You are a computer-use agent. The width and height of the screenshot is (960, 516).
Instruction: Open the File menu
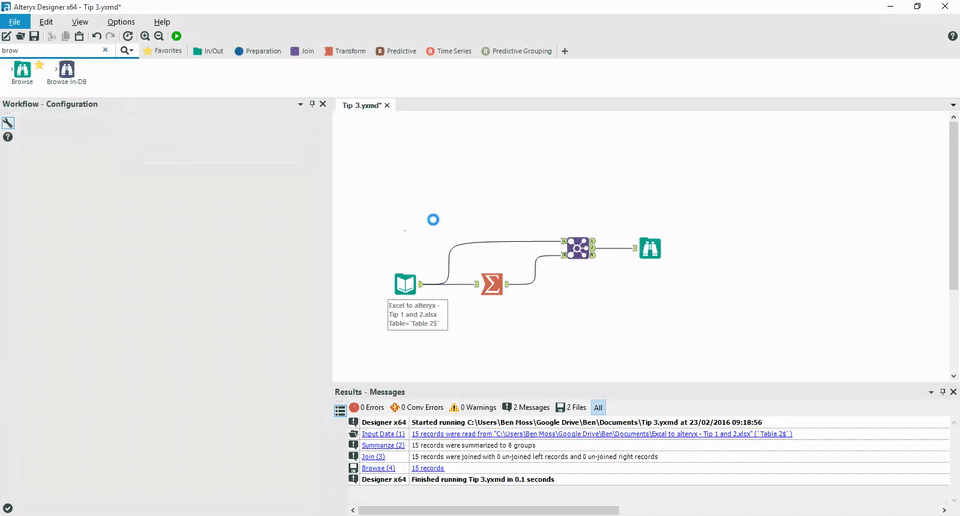(15, 22)
